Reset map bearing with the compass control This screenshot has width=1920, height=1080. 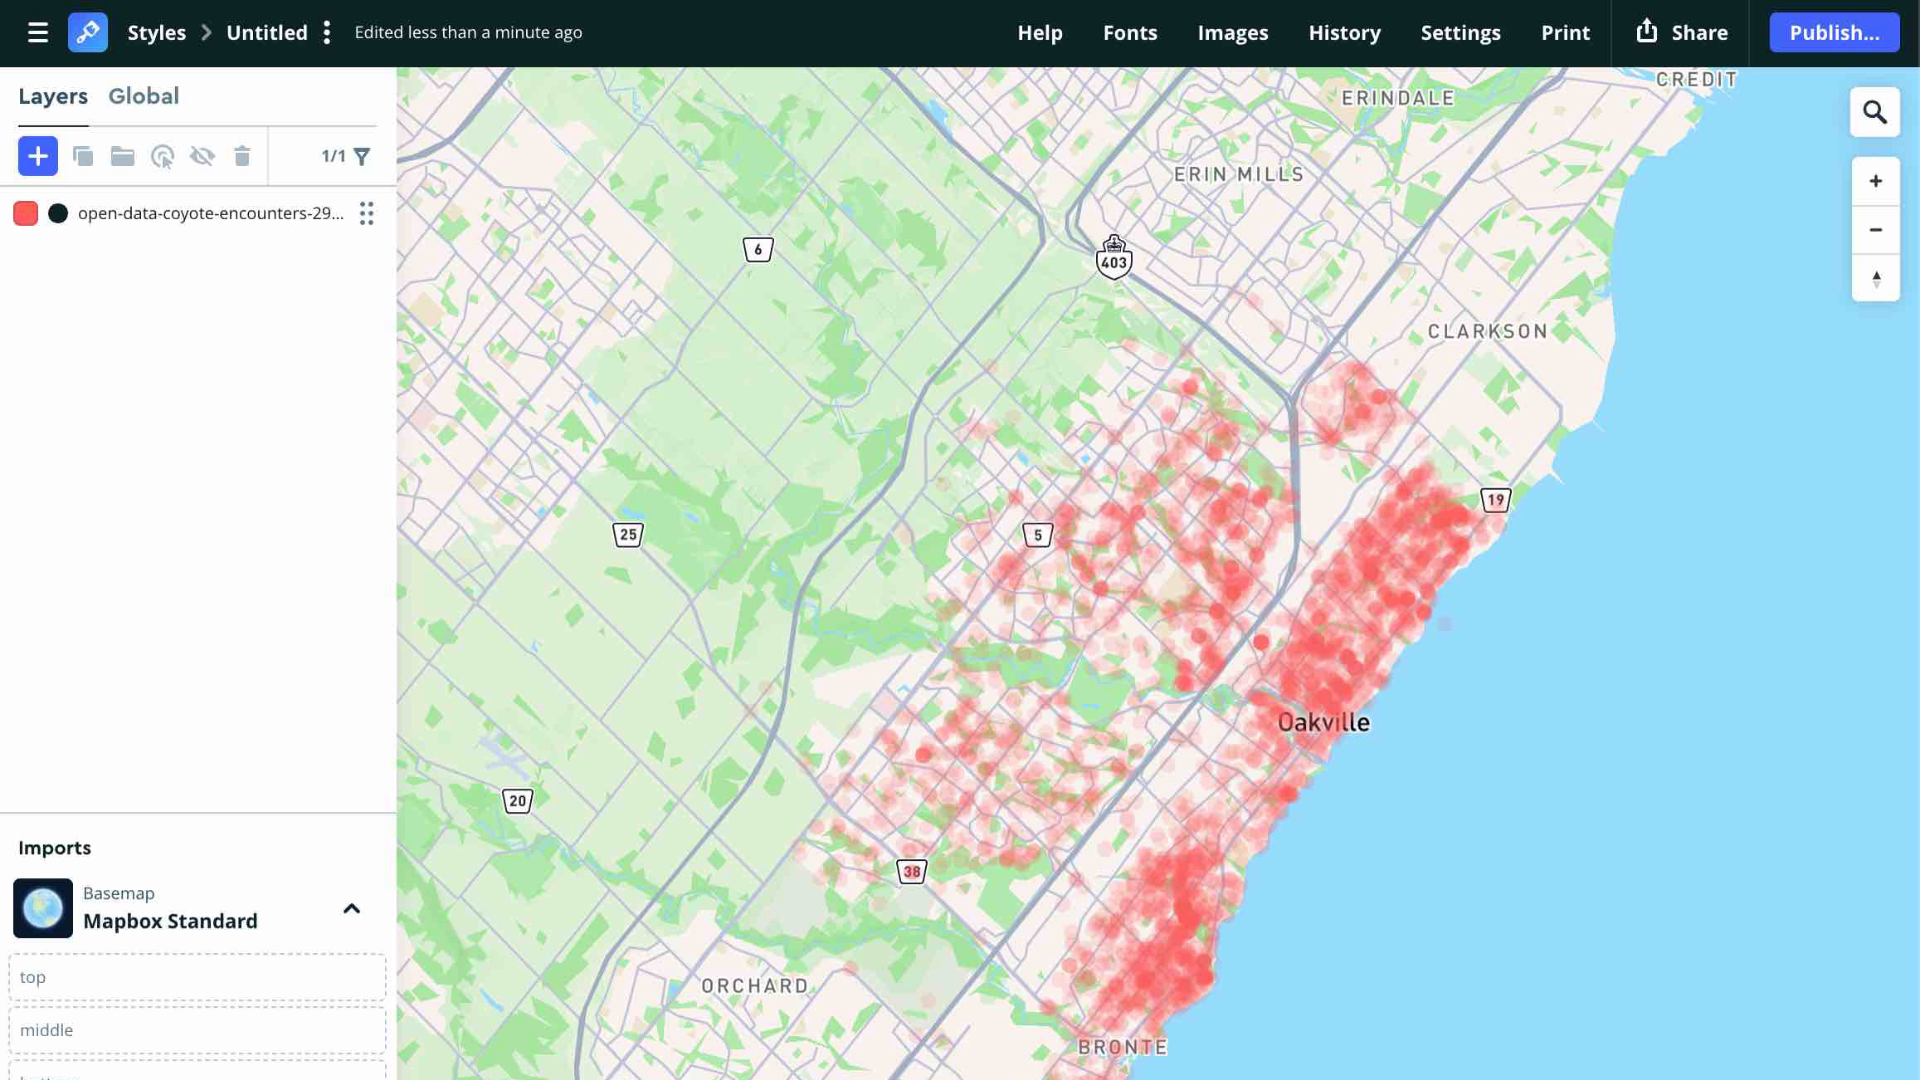pyautogui.click(x=1876, y=278)
